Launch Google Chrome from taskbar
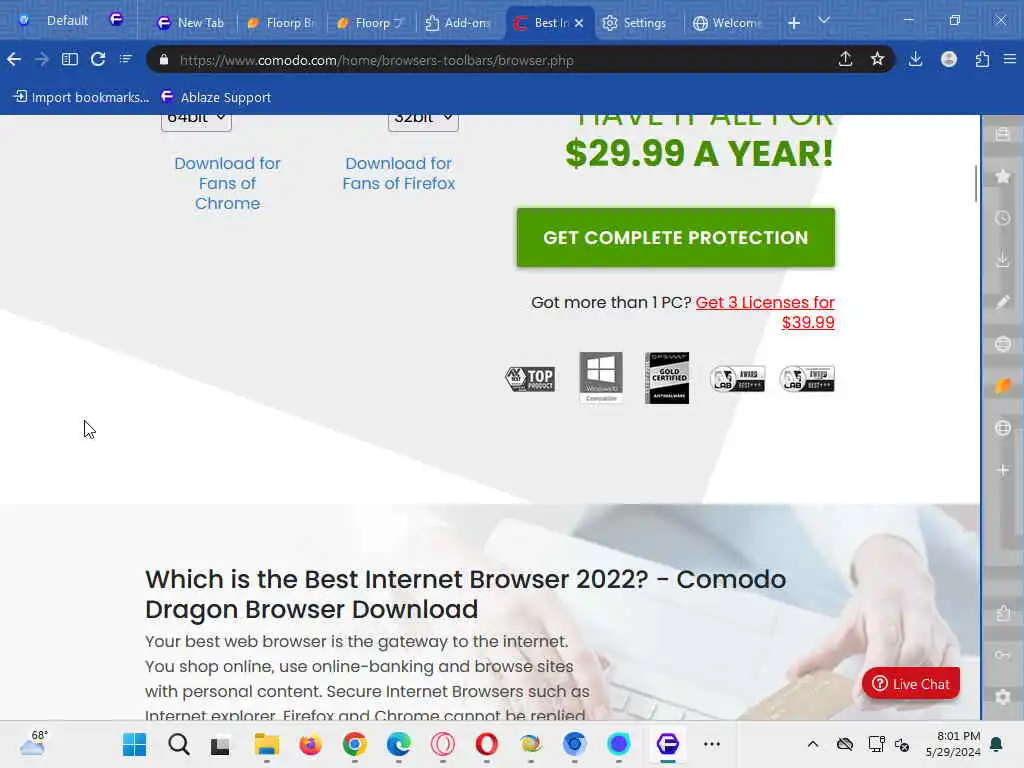 click(x=355, y=744)
